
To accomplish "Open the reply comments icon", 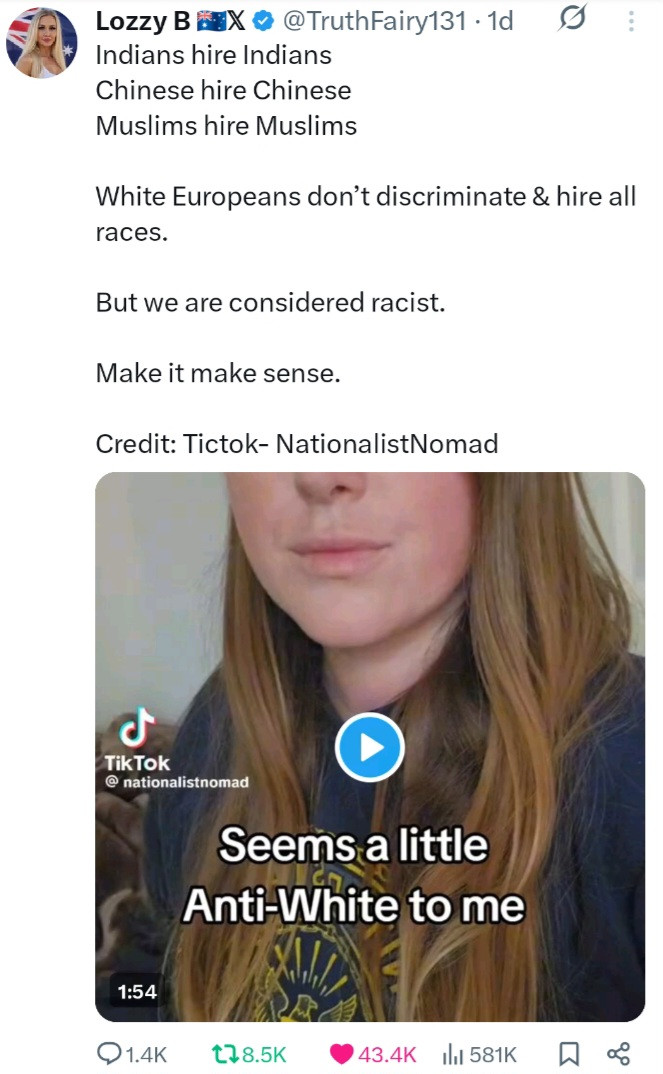I will 110,1053.
